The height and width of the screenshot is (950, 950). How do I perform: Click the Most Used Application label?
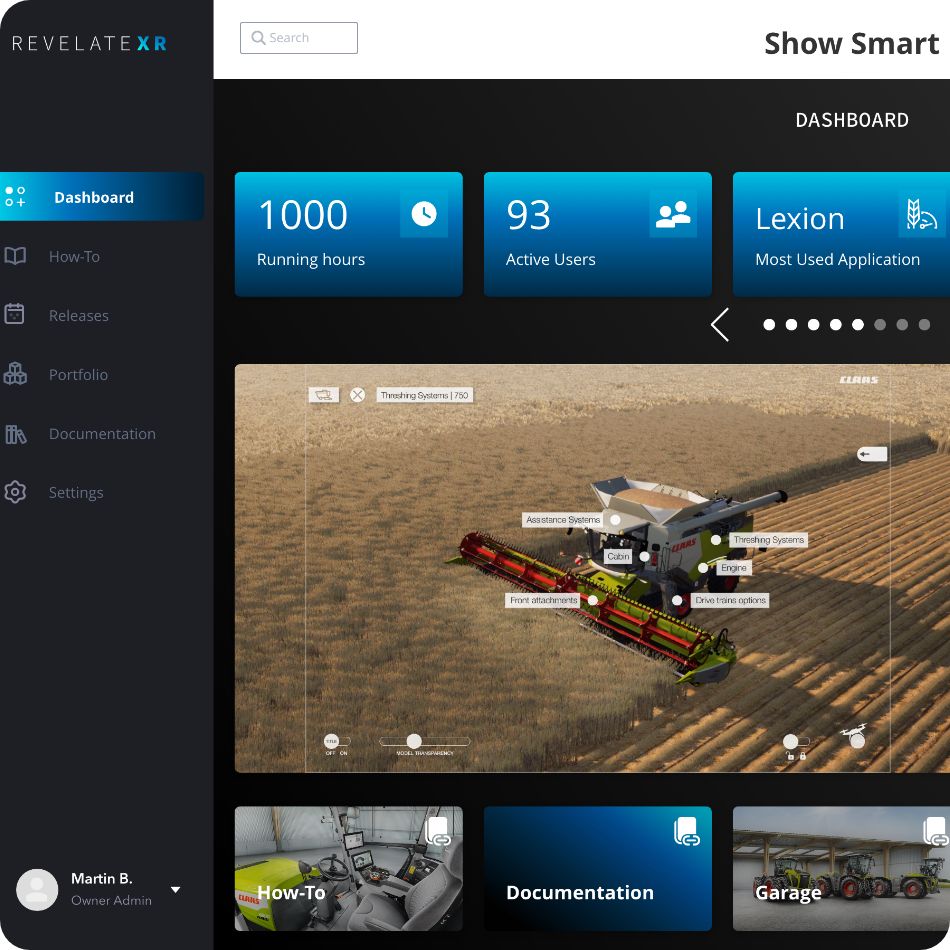click(837, 259)
